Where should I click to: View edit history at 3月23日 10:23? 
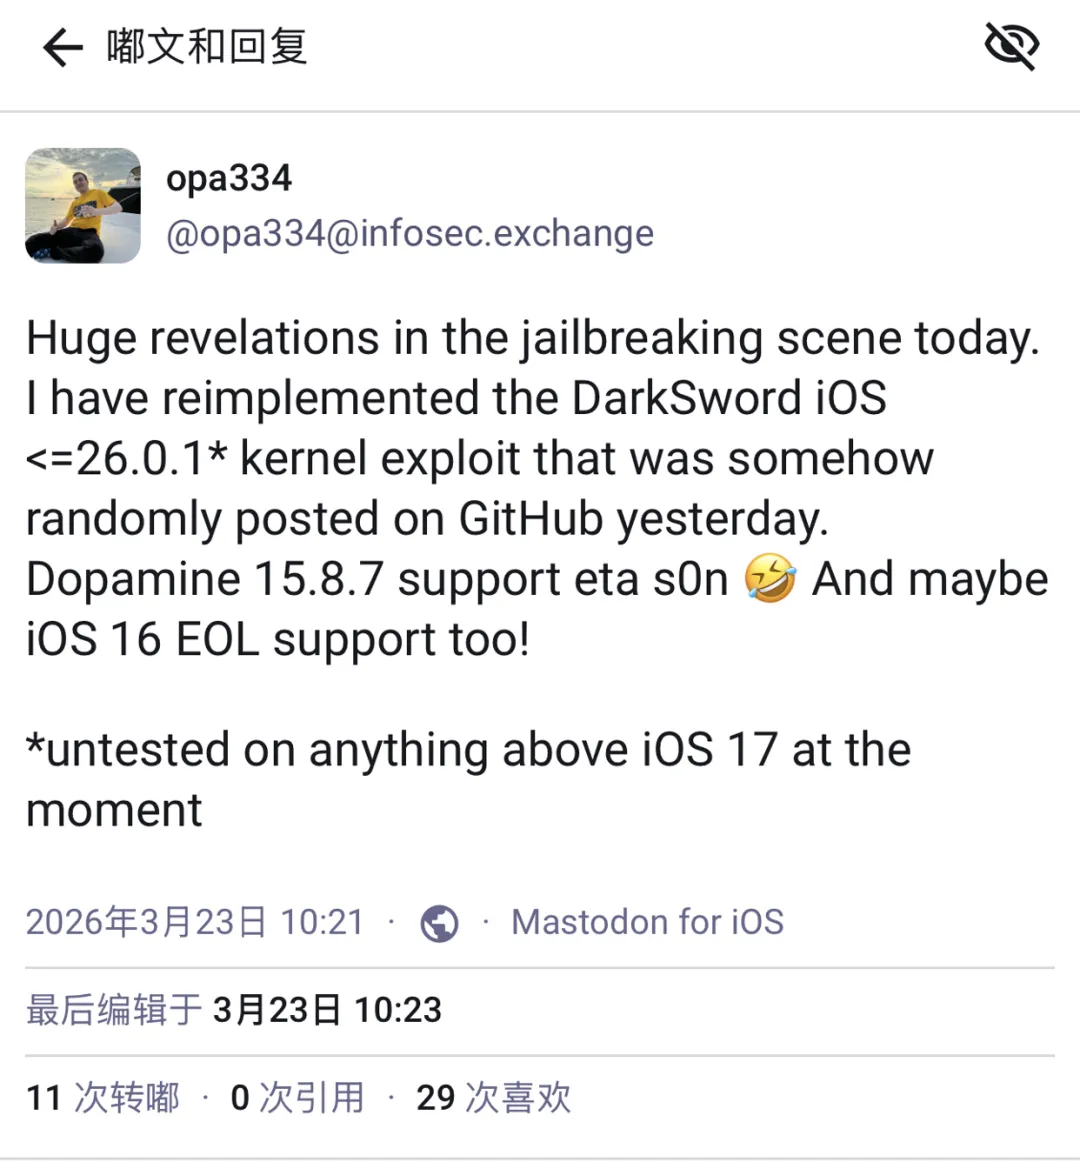[327, 1010]
